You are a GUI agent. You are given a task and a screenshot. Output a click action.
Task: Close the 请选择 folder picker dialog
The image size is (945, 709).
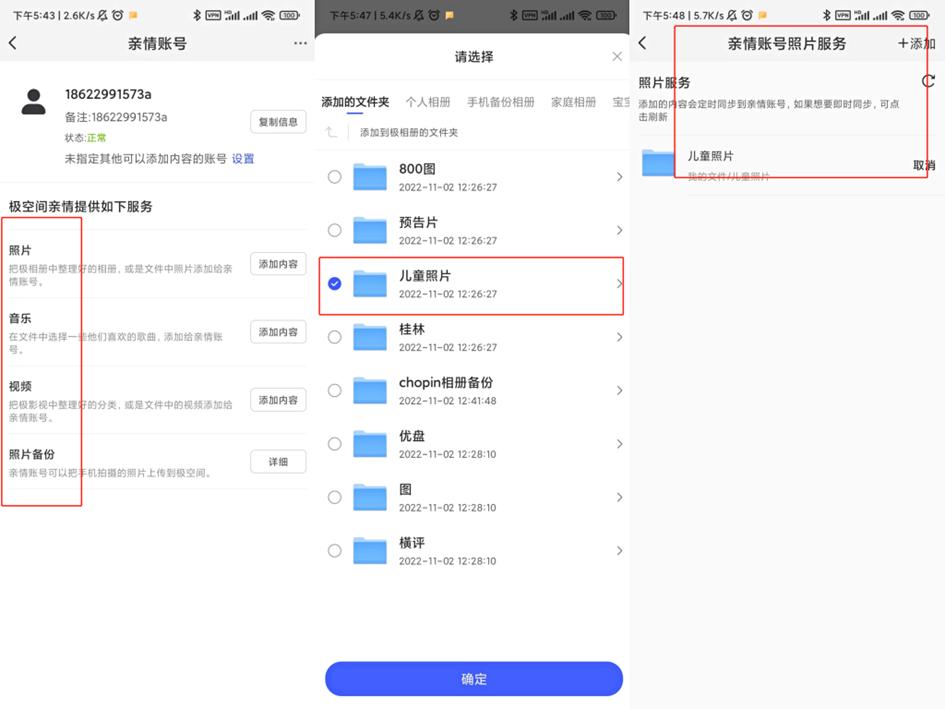pyautogui.click(x=616, y=57)
